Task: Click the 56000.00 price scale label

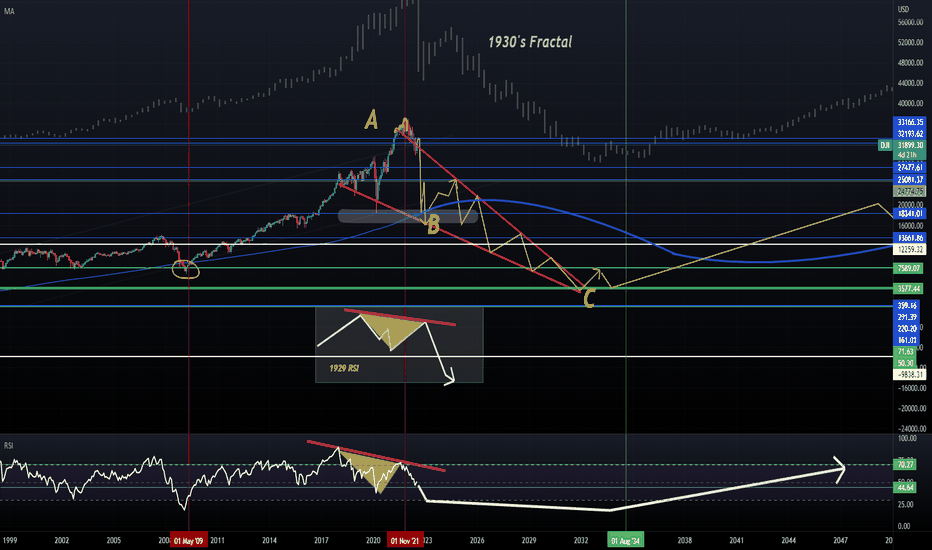Action: (911, 23)
